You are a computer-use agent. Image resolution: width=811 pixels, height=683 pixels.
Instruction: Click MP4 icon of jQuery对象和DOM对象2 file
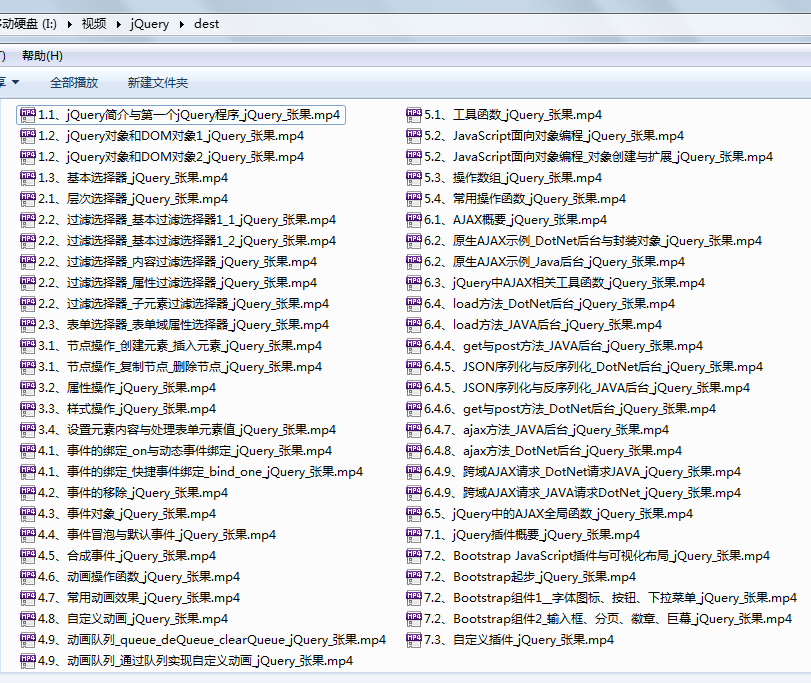(x=27, y=157)
